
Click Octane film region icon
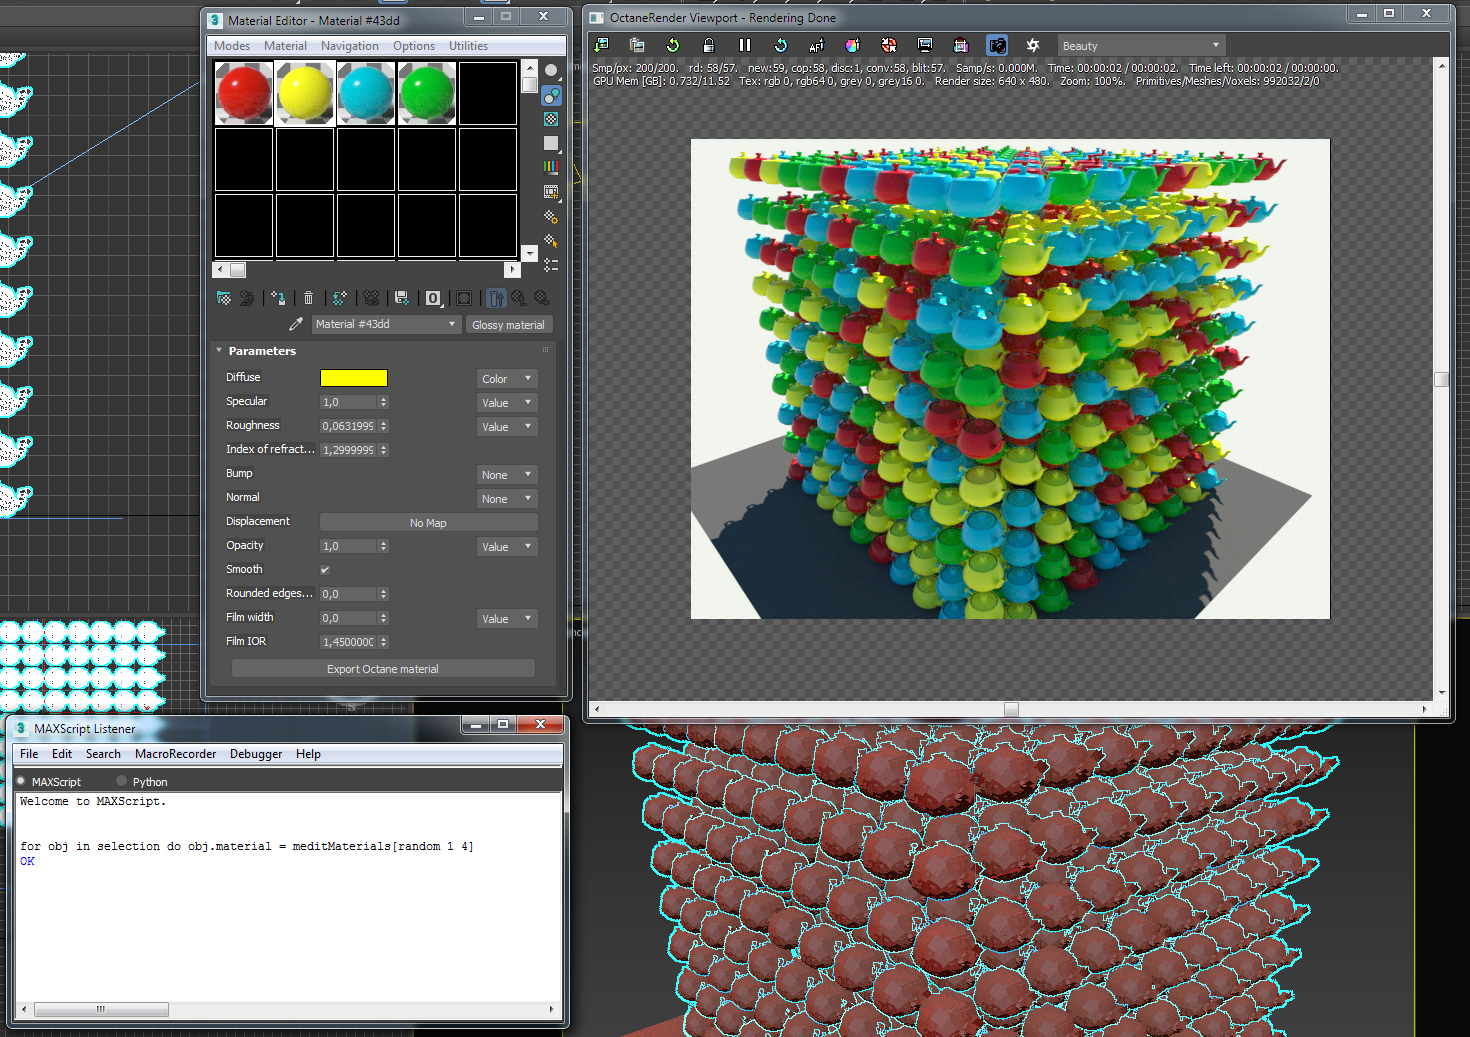(x=961, y=45)
